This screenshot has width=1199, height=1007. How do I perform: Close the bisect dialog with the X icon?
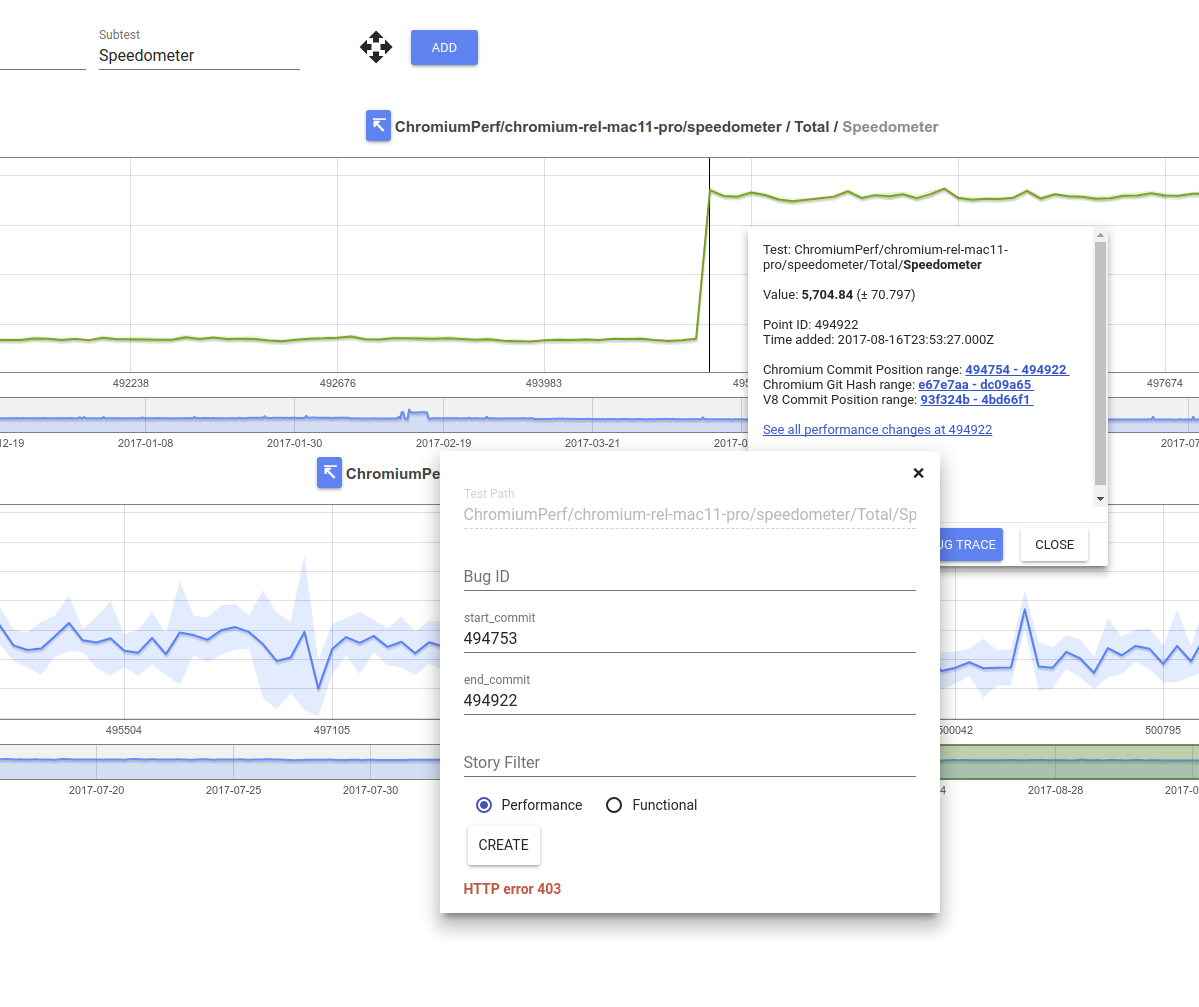coord(918,473)
